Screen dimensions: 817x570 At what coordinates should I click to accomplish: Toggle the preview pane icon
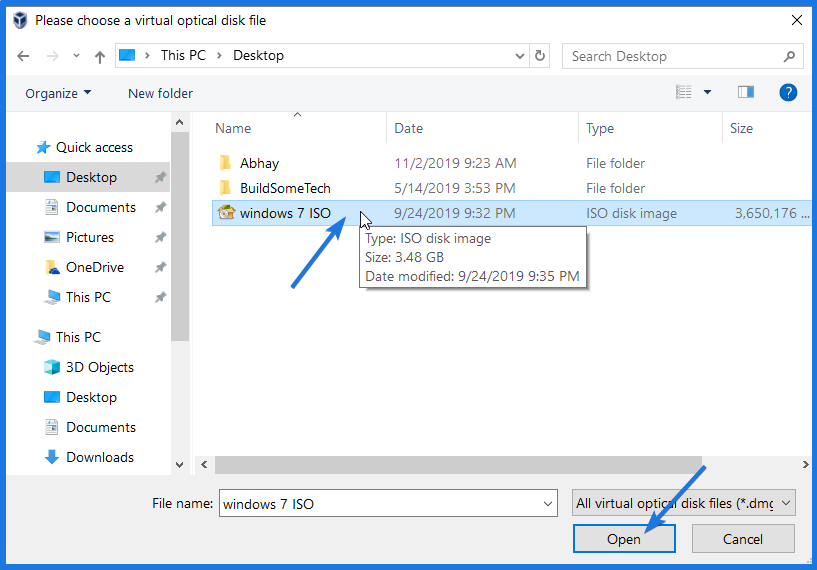pyautogui.click(x=745, y=92)
